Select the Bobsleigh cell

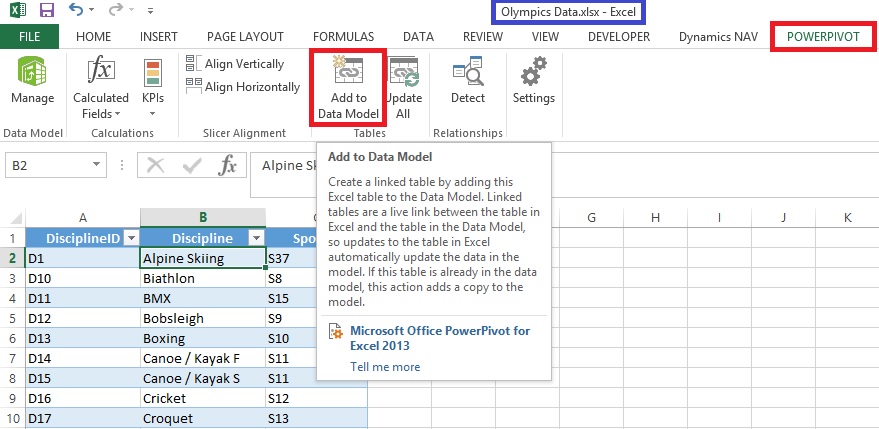coord(203,319)
